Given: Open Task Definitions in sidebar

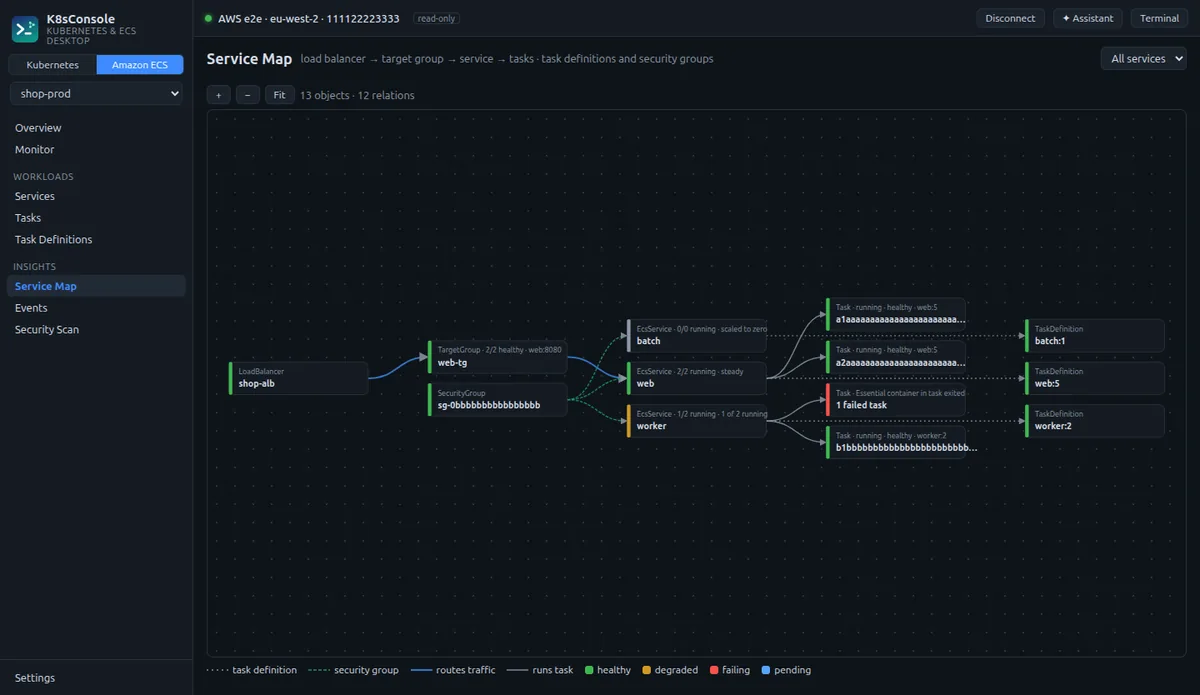Looking at the screenshot, I should point(96,240).
